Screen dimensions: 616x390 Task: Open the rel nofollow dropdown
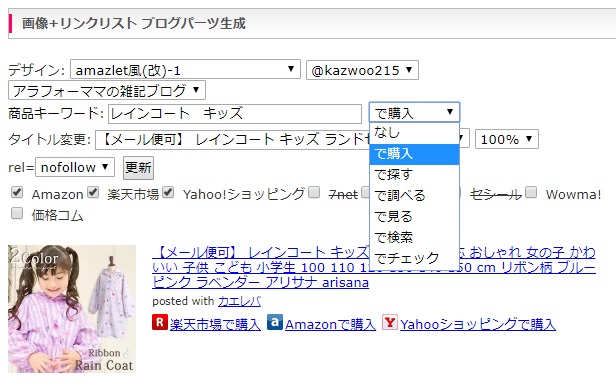[75, 167]
